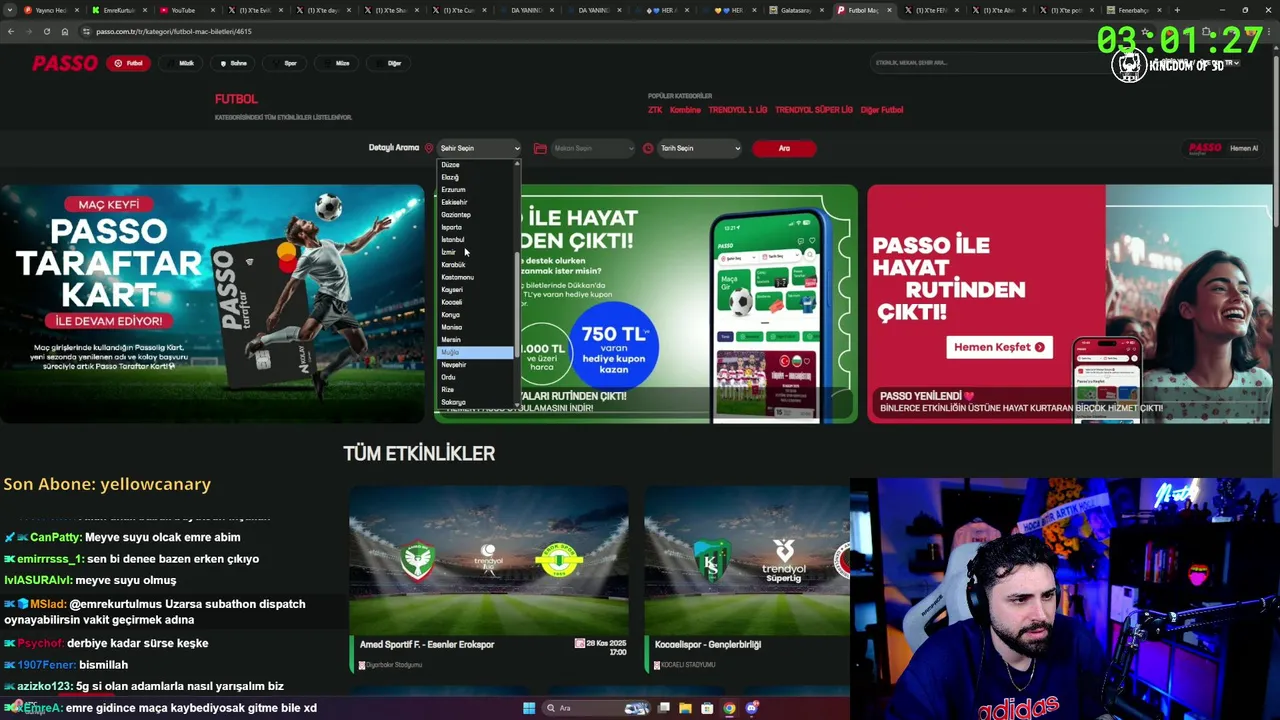1280x720 pixels.
Task: Open Discord from the taskbar
Action: (x=752, y=708)
